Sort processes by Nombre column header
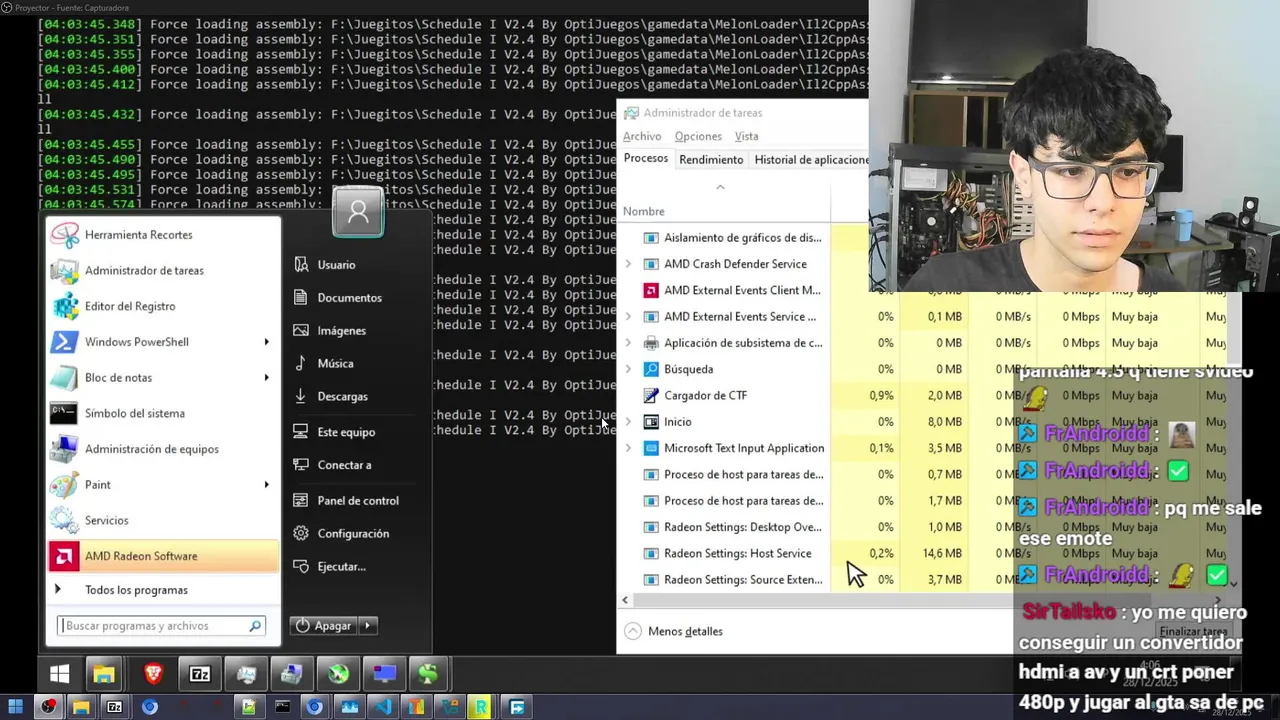Image resolution: width=1280 pixels, height=720 pixels. [x=644, y=212]
